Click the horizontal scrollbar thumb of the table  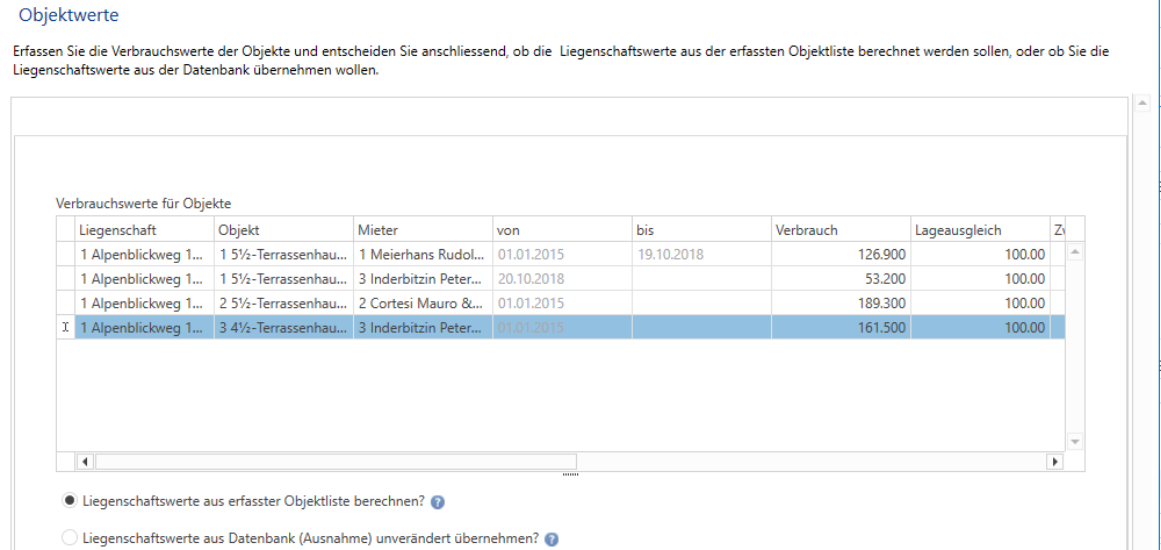336,462
